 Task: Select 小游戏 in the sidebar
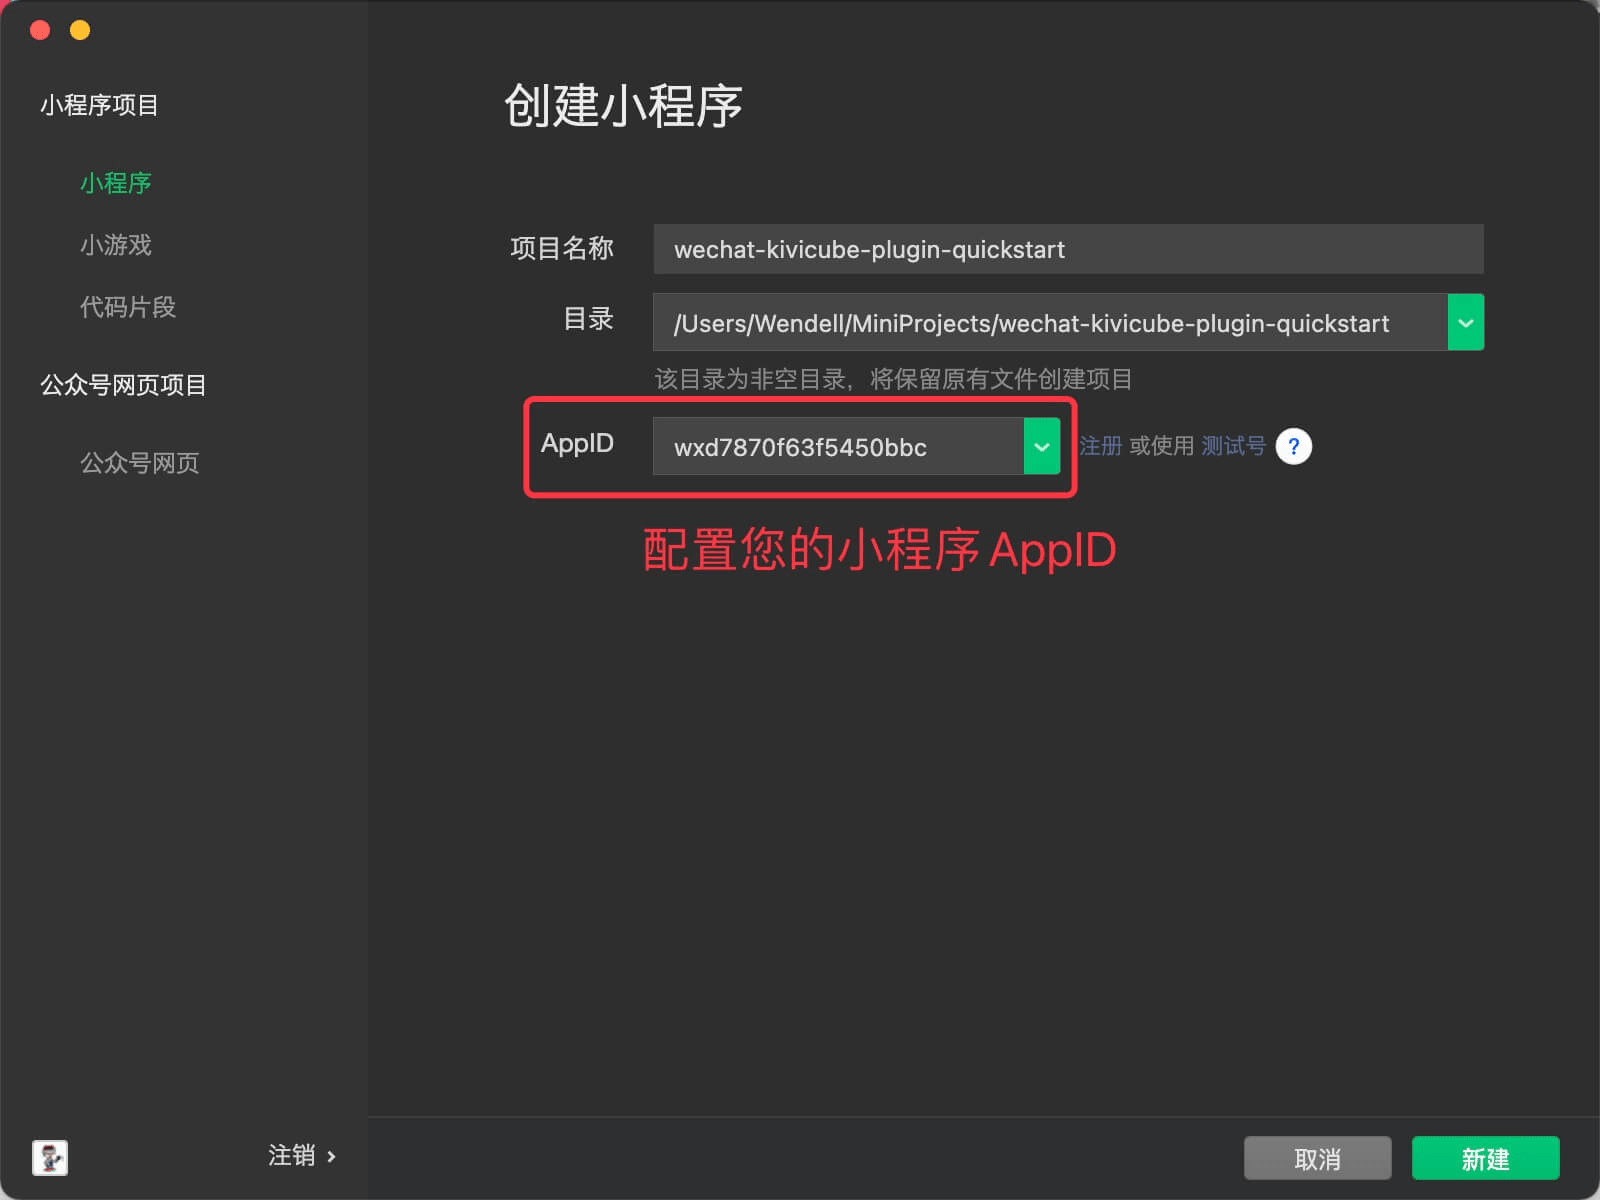(x=115, y=245)
